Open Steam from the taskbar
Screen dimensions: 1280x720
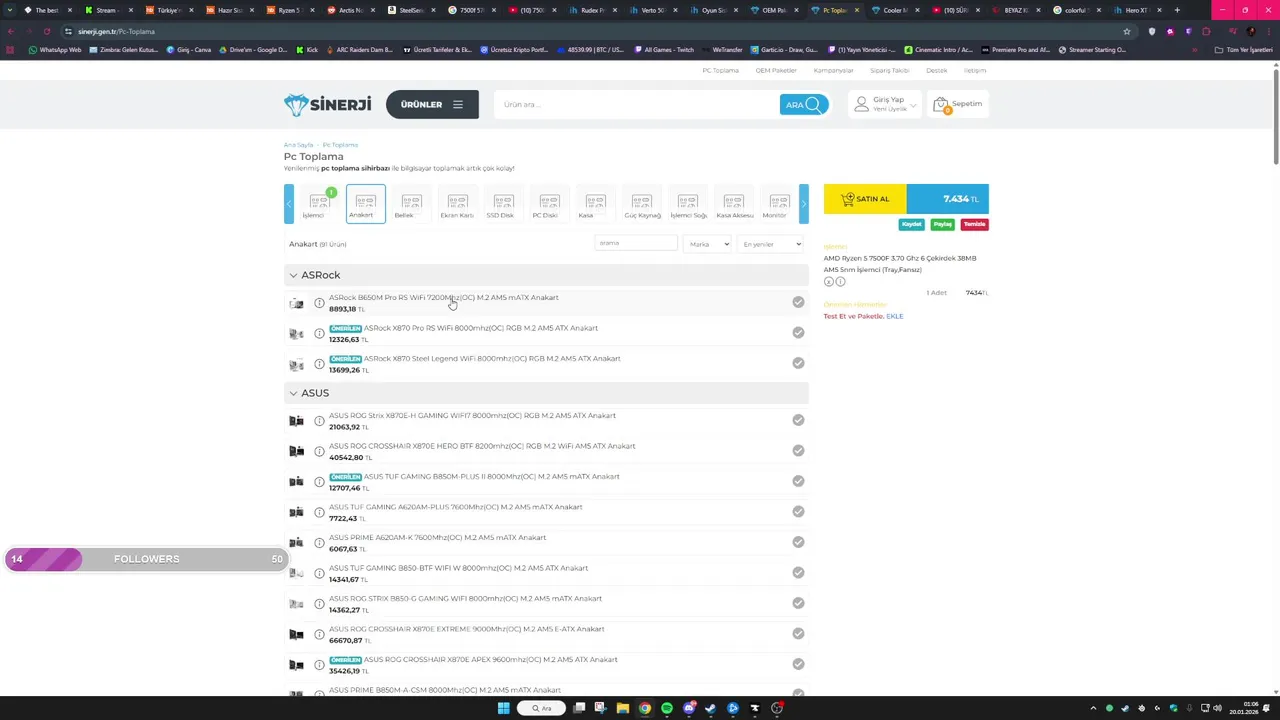[711, 708]
